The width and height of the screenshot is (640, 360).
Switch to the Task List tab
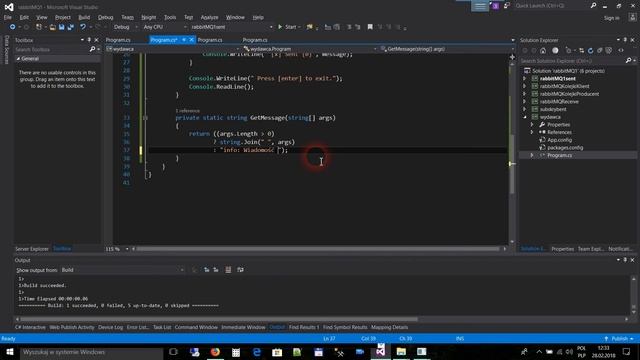162,327
